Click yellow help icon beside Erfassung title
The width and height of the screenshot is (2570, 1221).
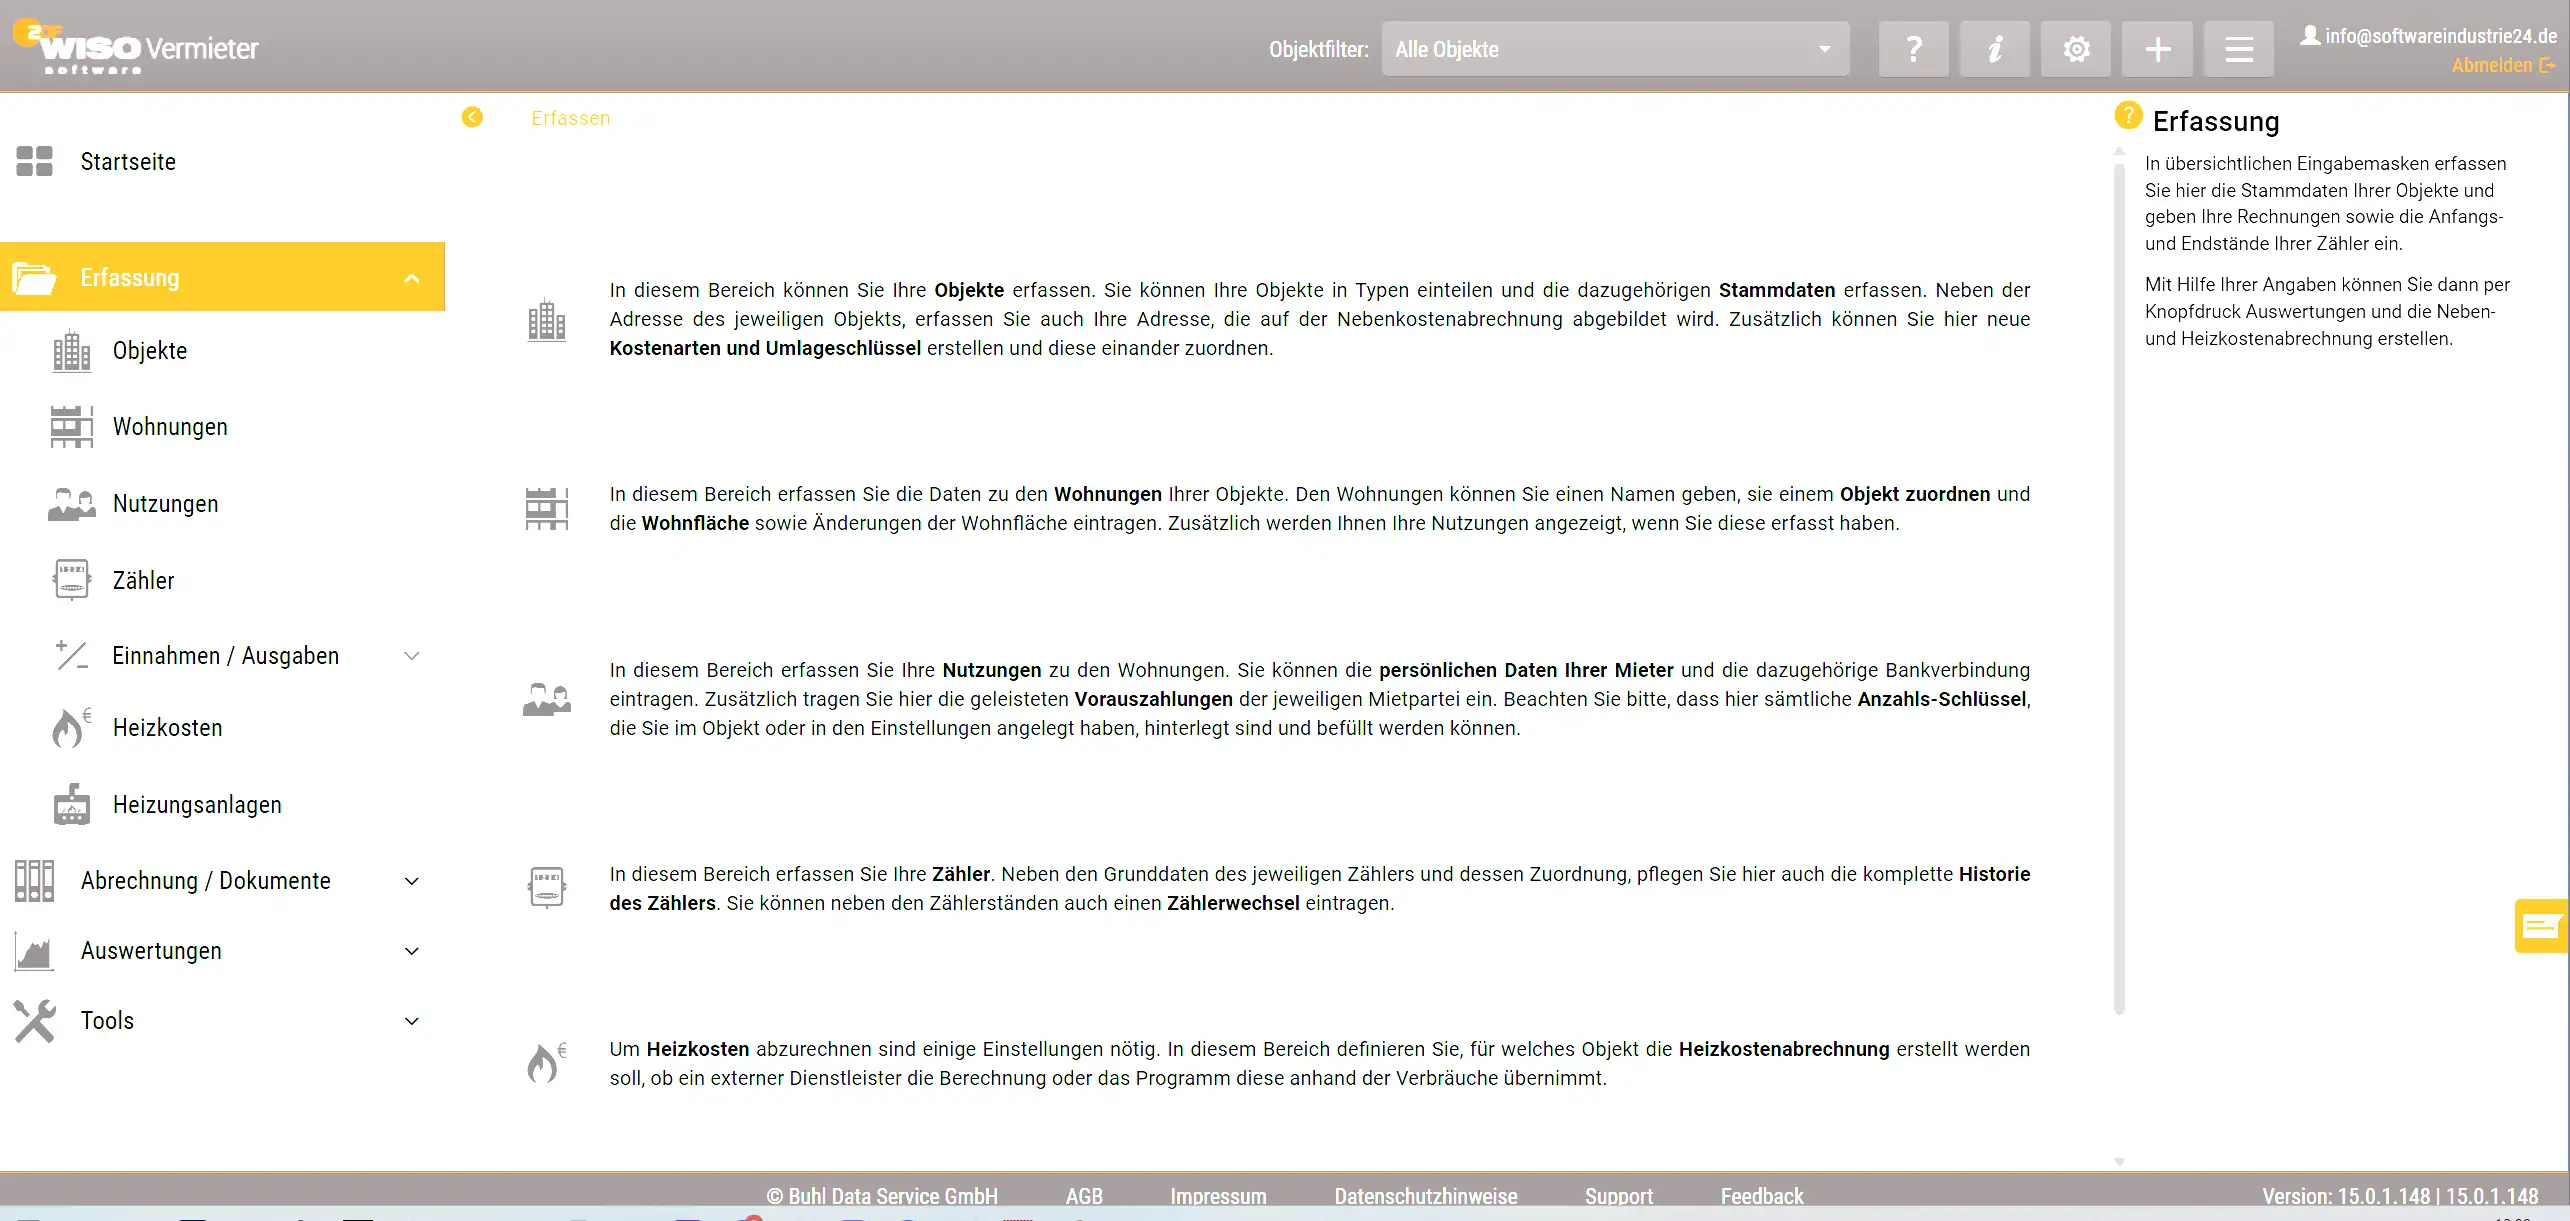pos(2128,116)
